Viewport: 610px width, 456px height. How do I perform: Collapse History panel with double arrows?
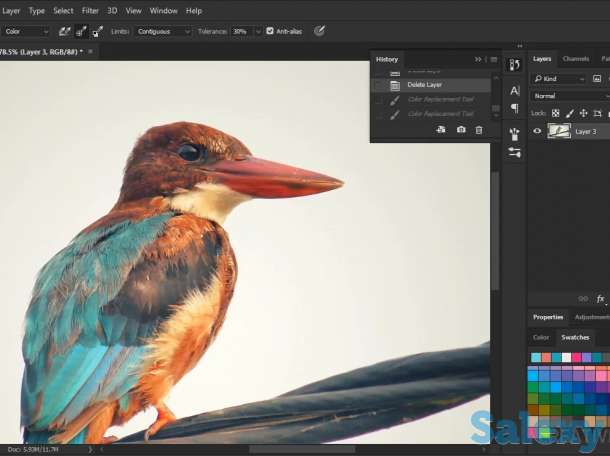[477, 60]
